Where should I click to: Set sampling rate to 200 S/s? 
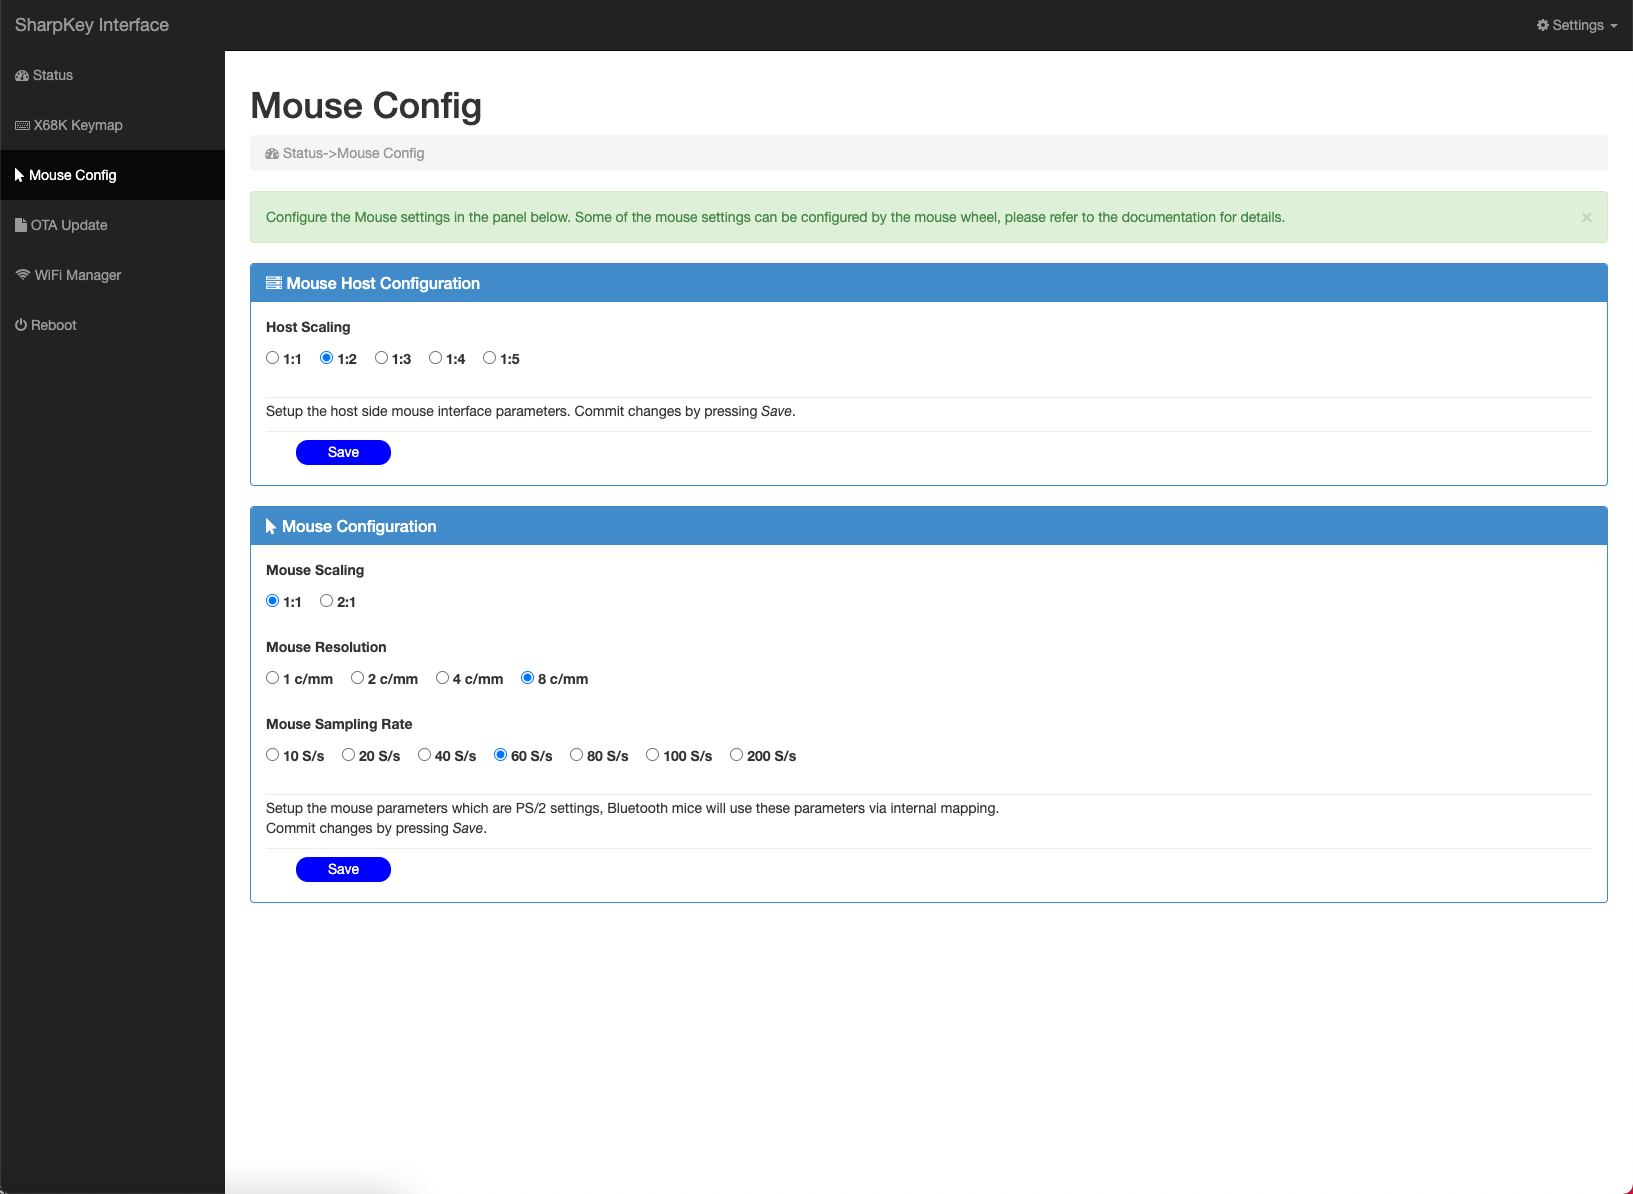pyautogui.click(x=736, y=755)
